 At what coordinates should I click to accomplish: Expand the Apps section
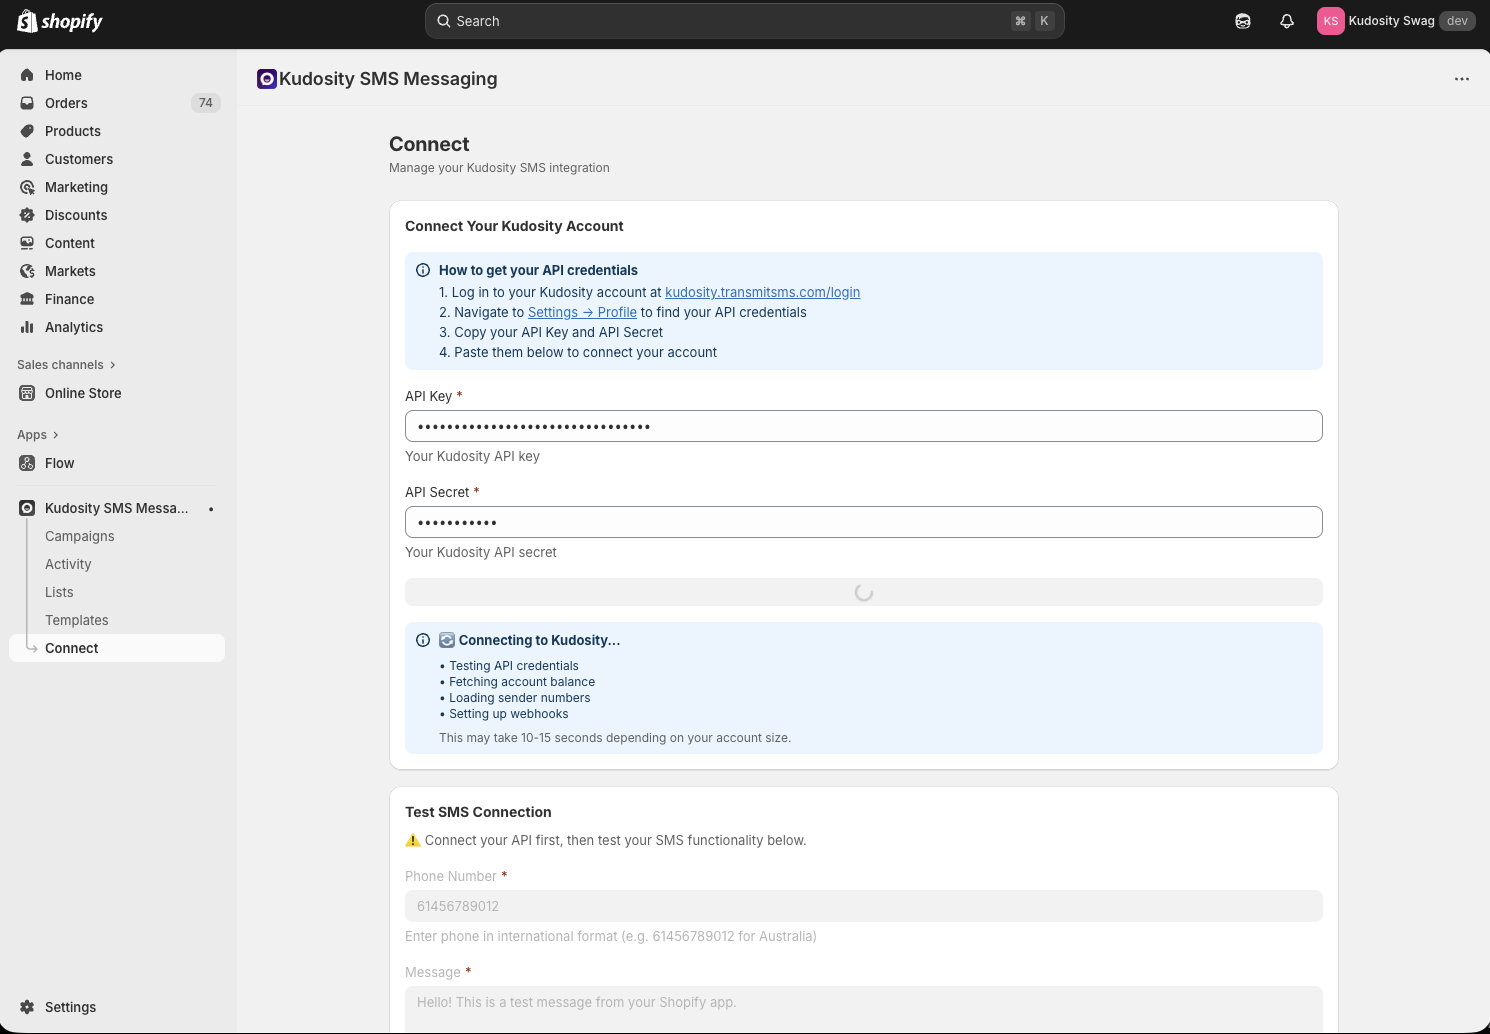point(38,435)
